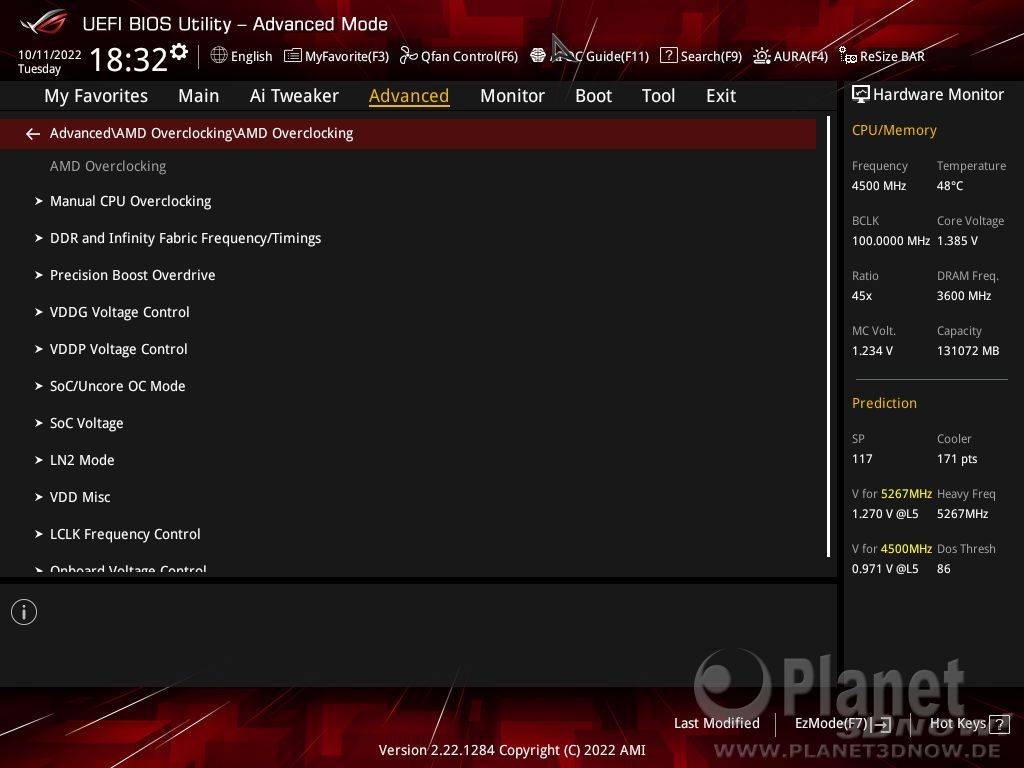This screenshot has height=768, width=1024.
Task: Open the Tool tab
Action: click(x=658, y=96)
